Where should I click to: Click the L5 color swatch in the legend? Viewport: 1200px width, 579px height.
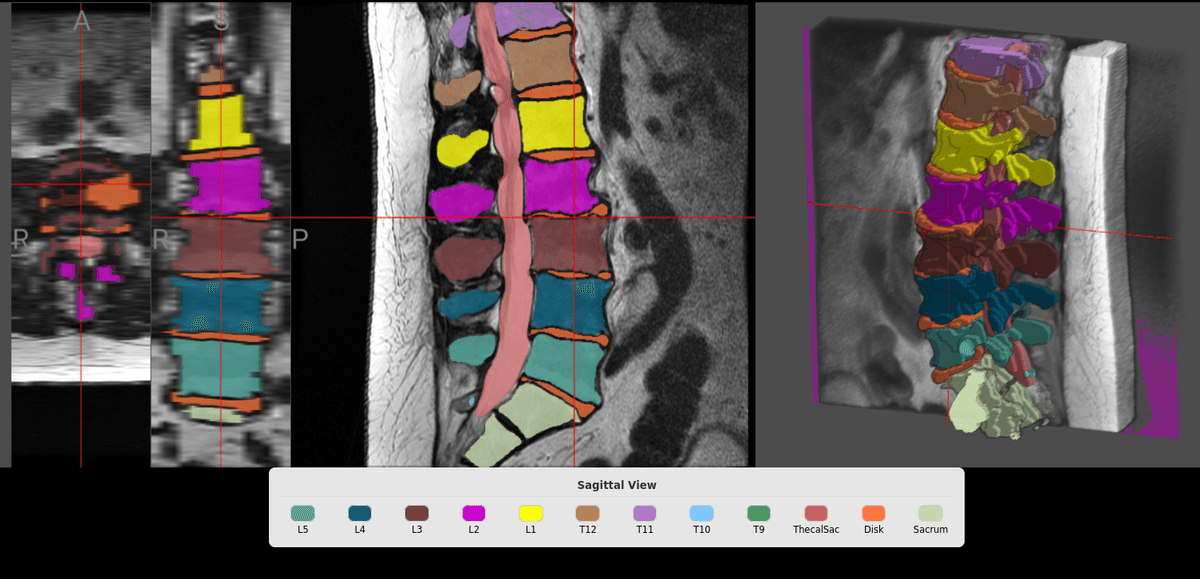(x=301, y=510)
